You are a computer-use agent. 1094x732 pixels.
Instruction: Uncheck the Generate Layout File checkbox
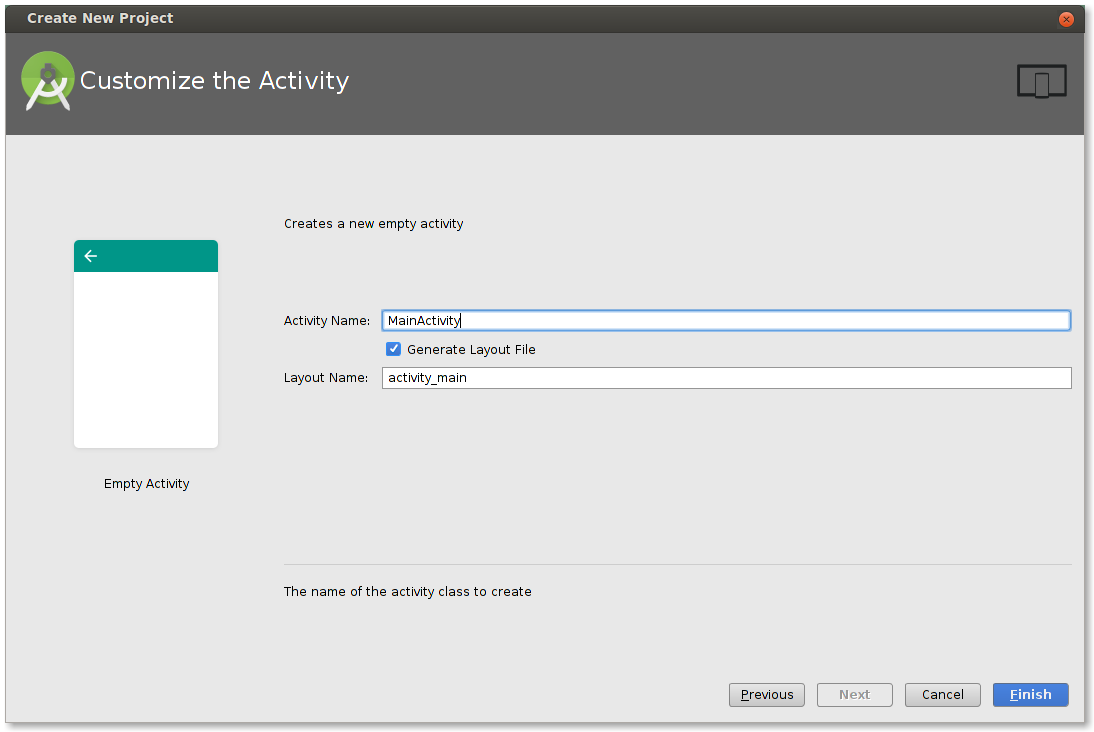click(x=394, y=349)
